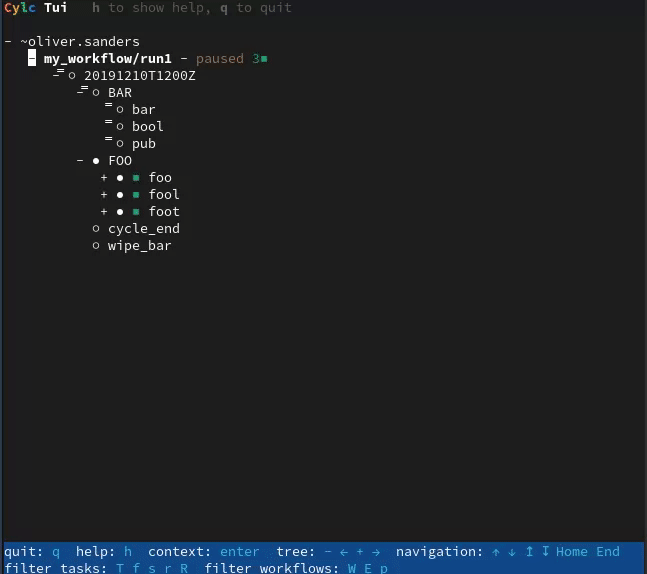Toggle the 'R' task filter in the footer

184,568
